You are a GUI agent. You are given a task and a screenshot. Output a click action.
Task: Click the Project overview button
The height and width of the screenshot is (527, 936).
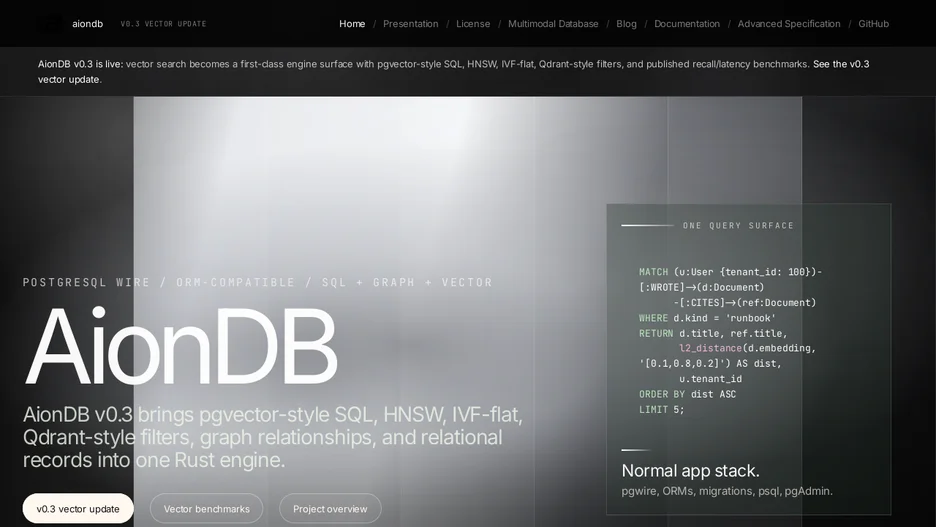tap(330, 508)
